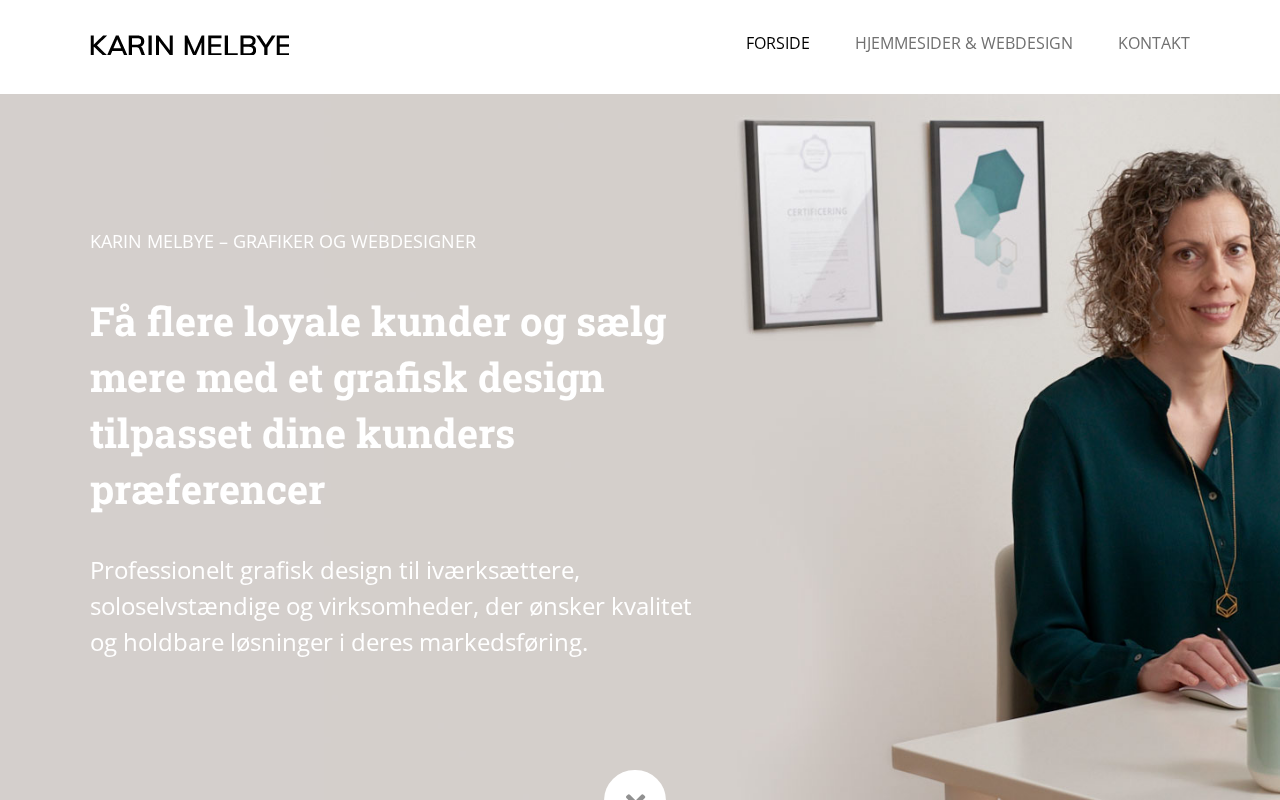The image size is (1280, 800).
Task: Click the gold hexagon necklace pendant
Action: pos(1227,604)
